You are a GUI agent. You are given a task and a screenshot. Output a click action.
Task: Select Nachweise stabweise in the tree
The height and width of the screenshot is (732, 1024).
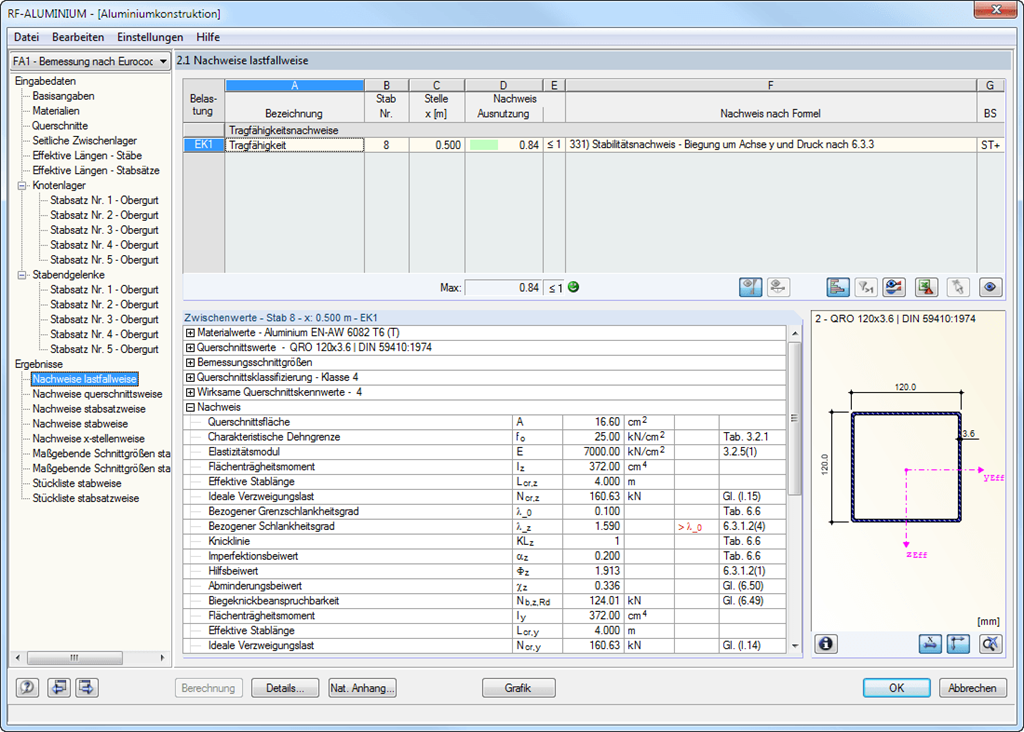[x=80, y=424]
